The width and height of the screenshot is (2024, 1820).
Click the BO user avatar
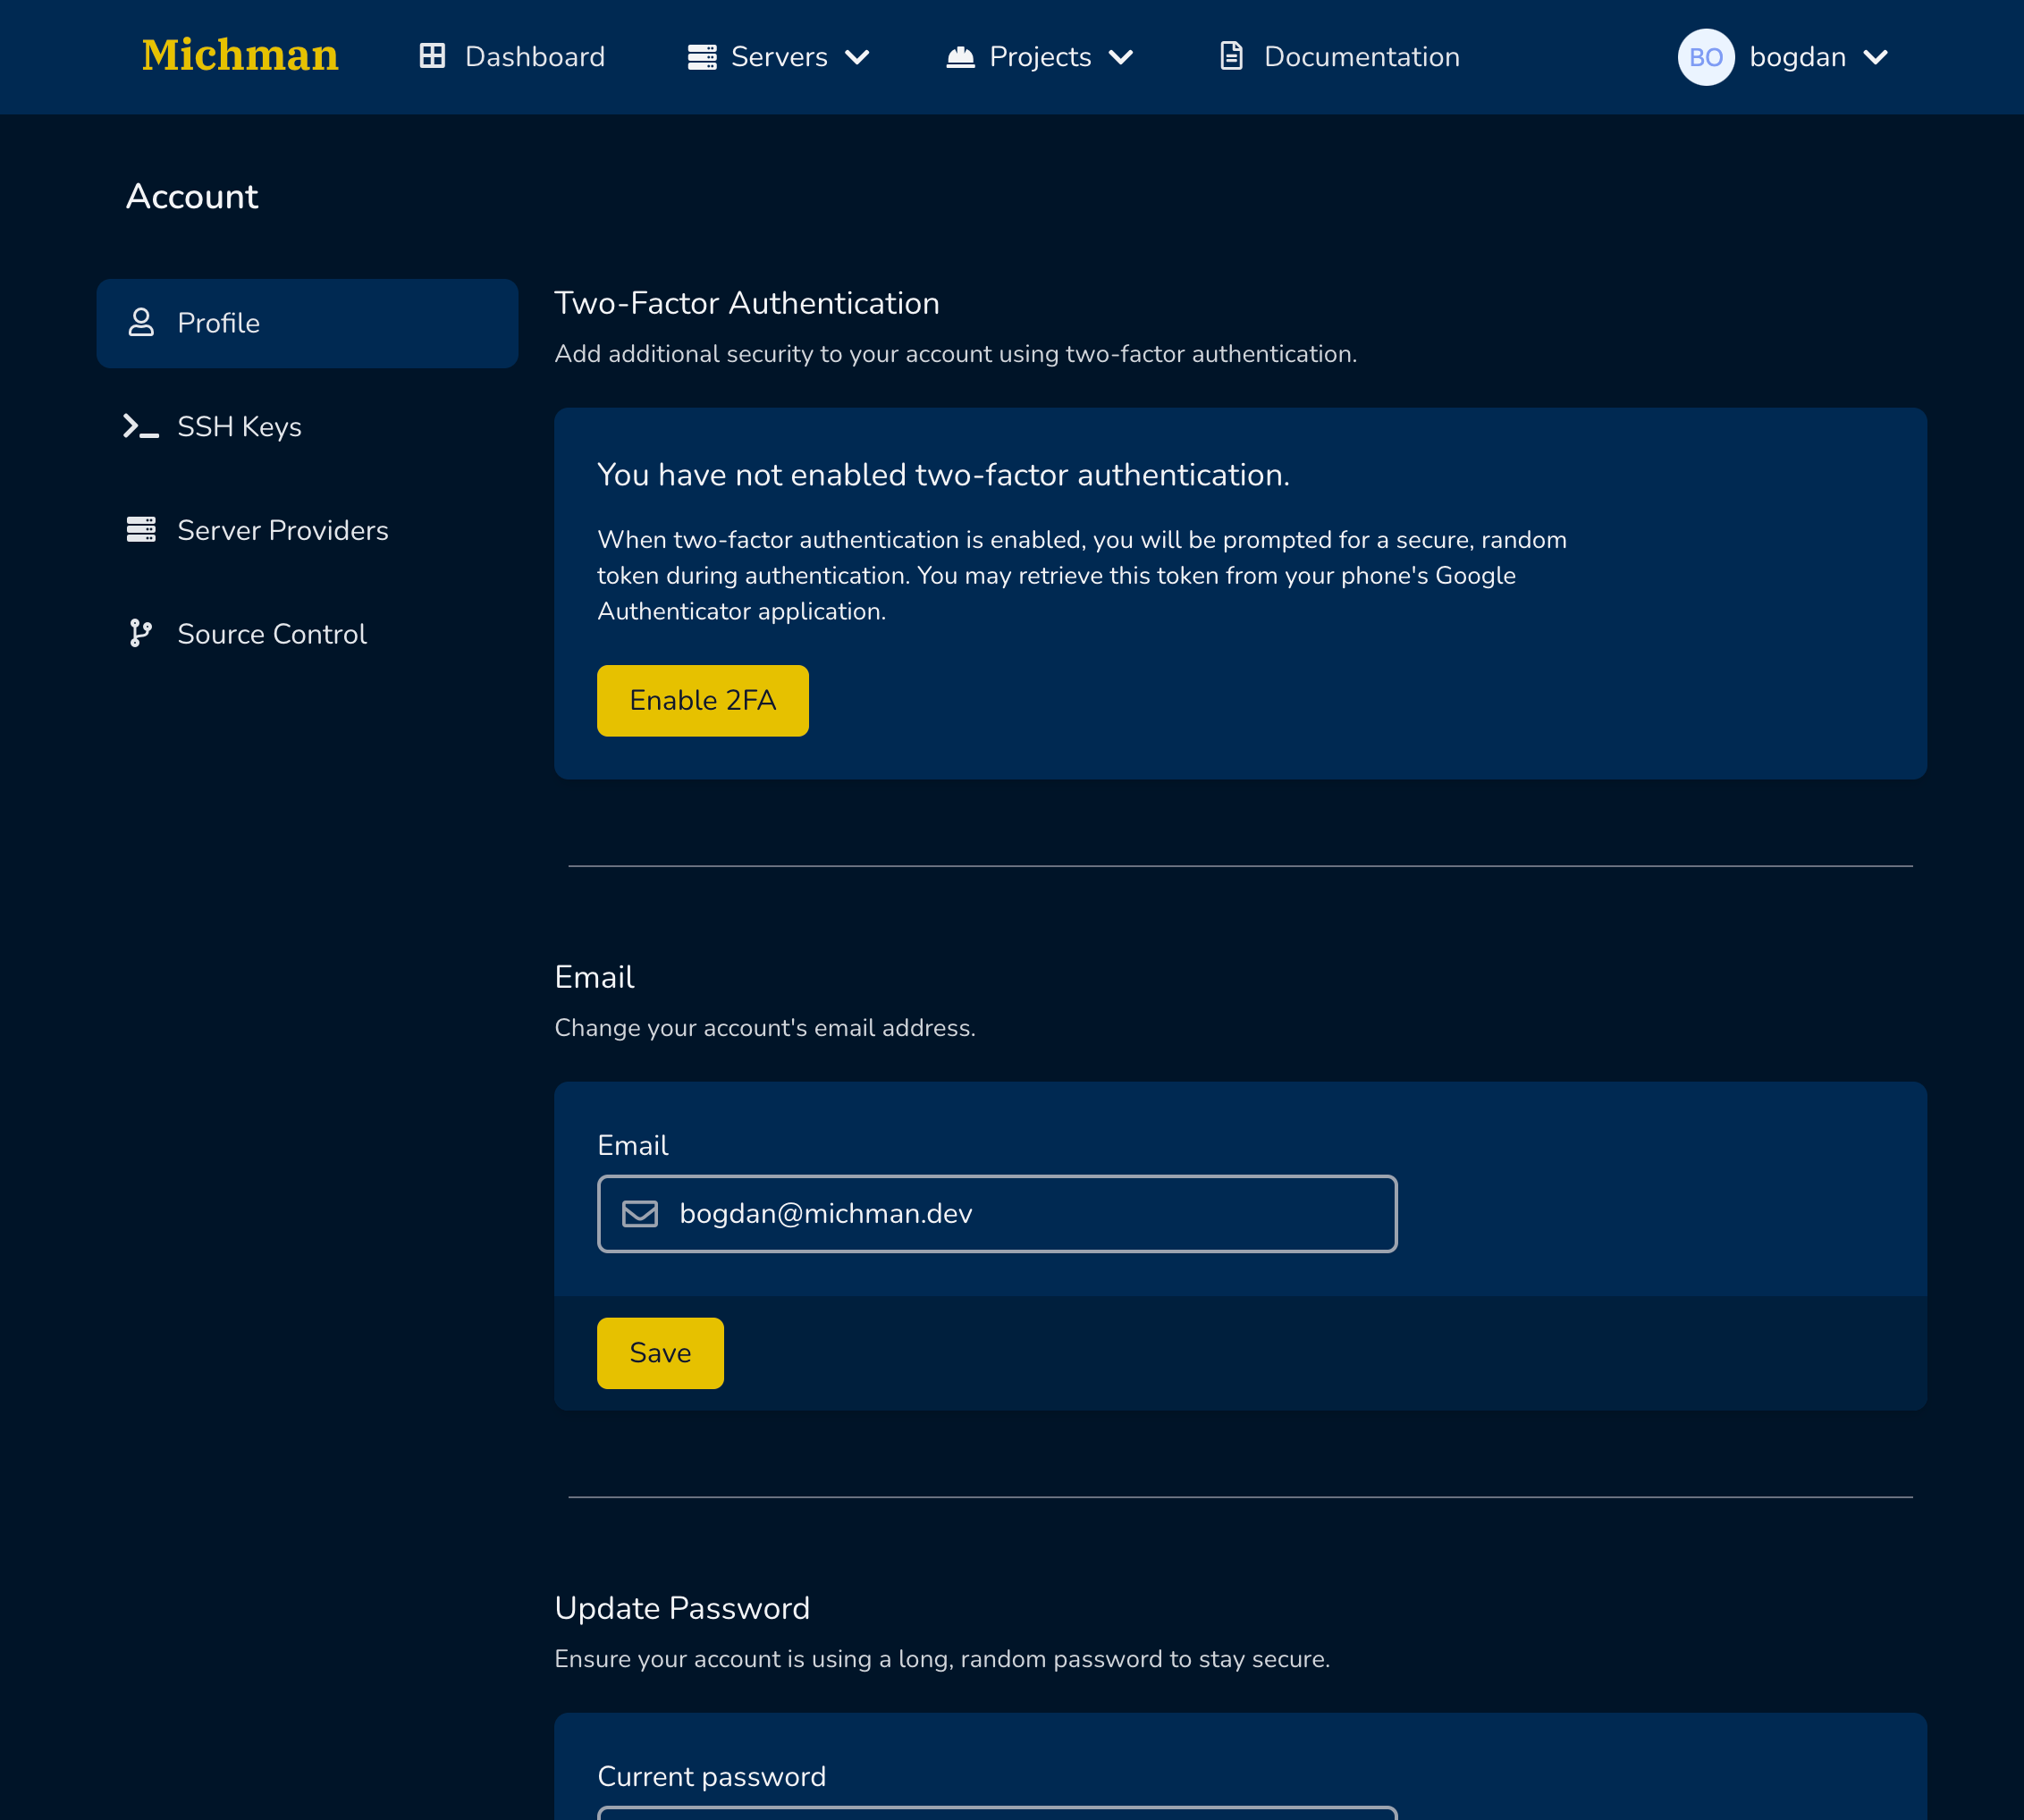point(1705,57)
